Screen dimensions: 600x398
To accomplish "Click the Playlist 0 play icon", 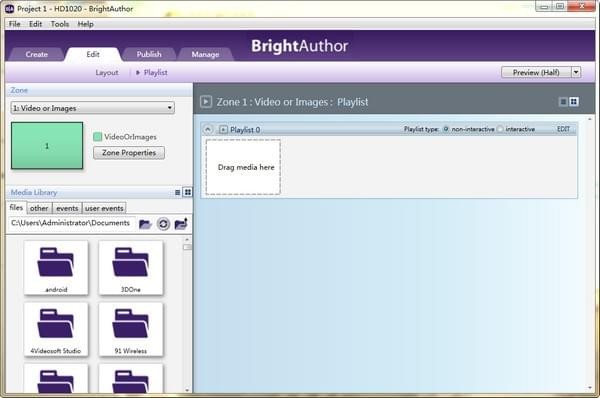I will click(223, 130).
